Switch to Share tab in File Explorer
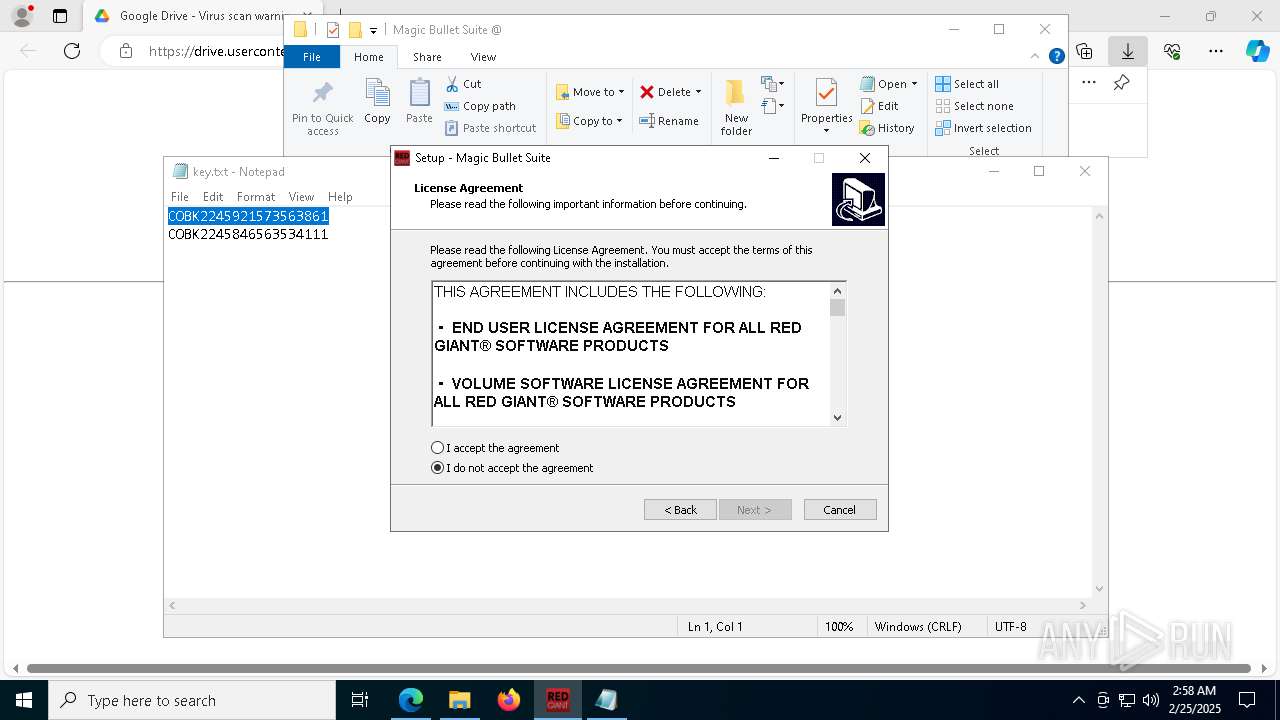The height and width of the screenshot is (720, 1280). coord(427,57)
